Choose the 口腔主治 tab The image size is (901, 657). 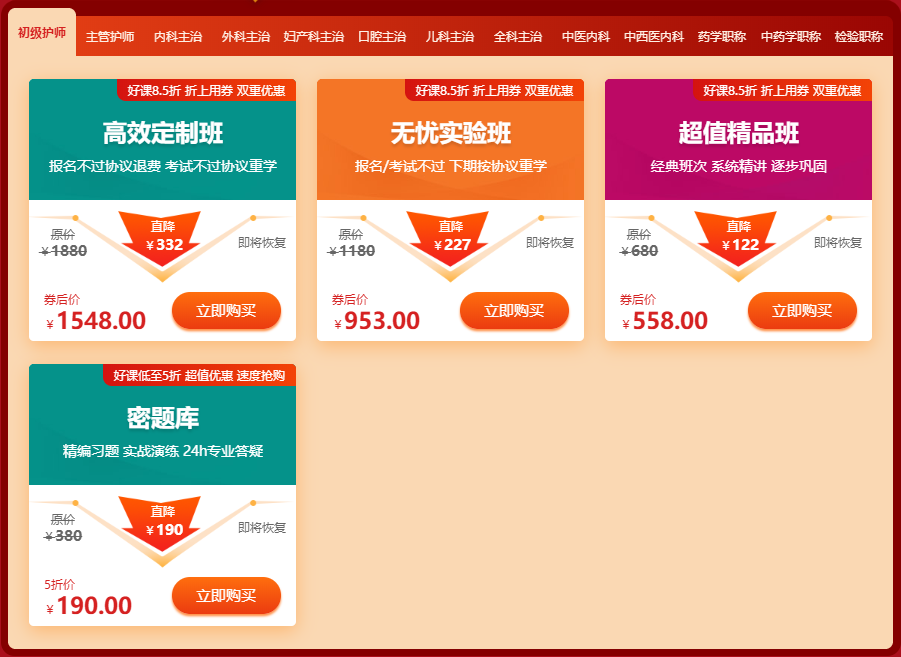tap(382, 37)
